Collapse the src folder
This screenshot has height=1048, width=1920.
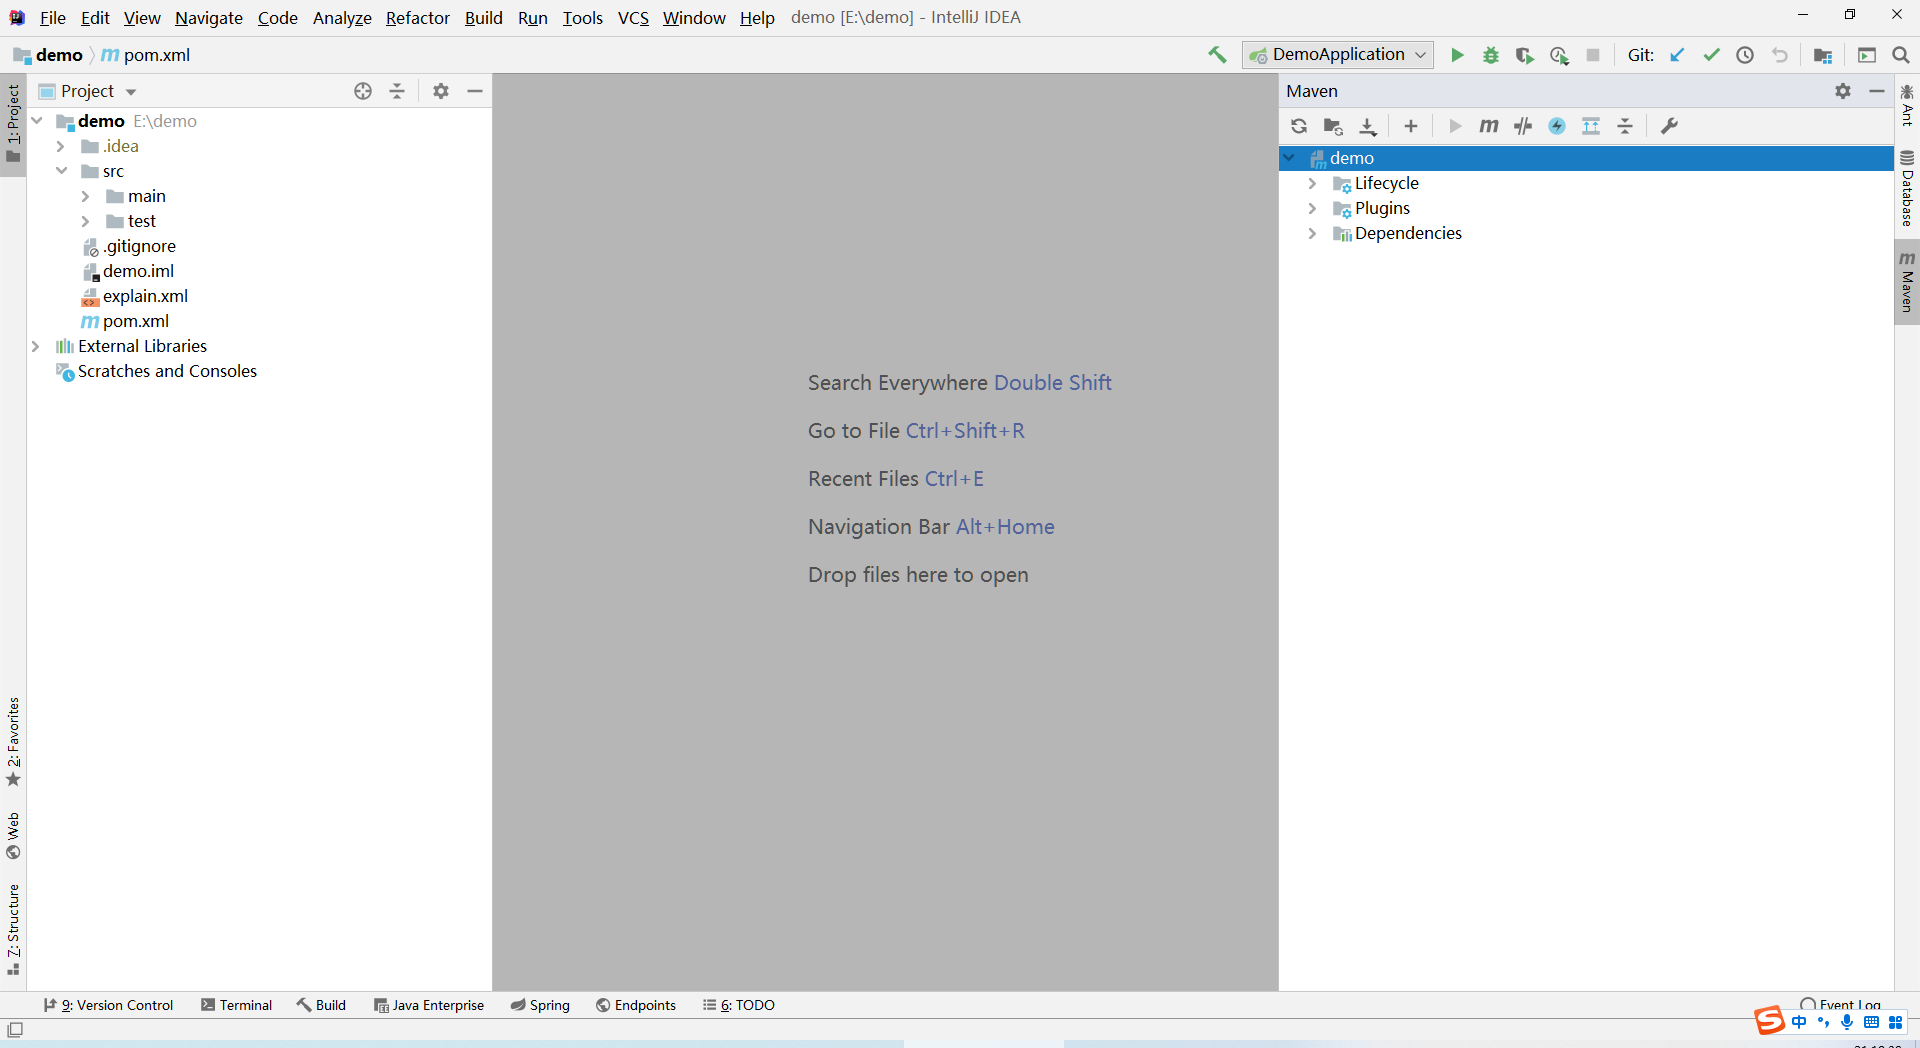(61, 171)
